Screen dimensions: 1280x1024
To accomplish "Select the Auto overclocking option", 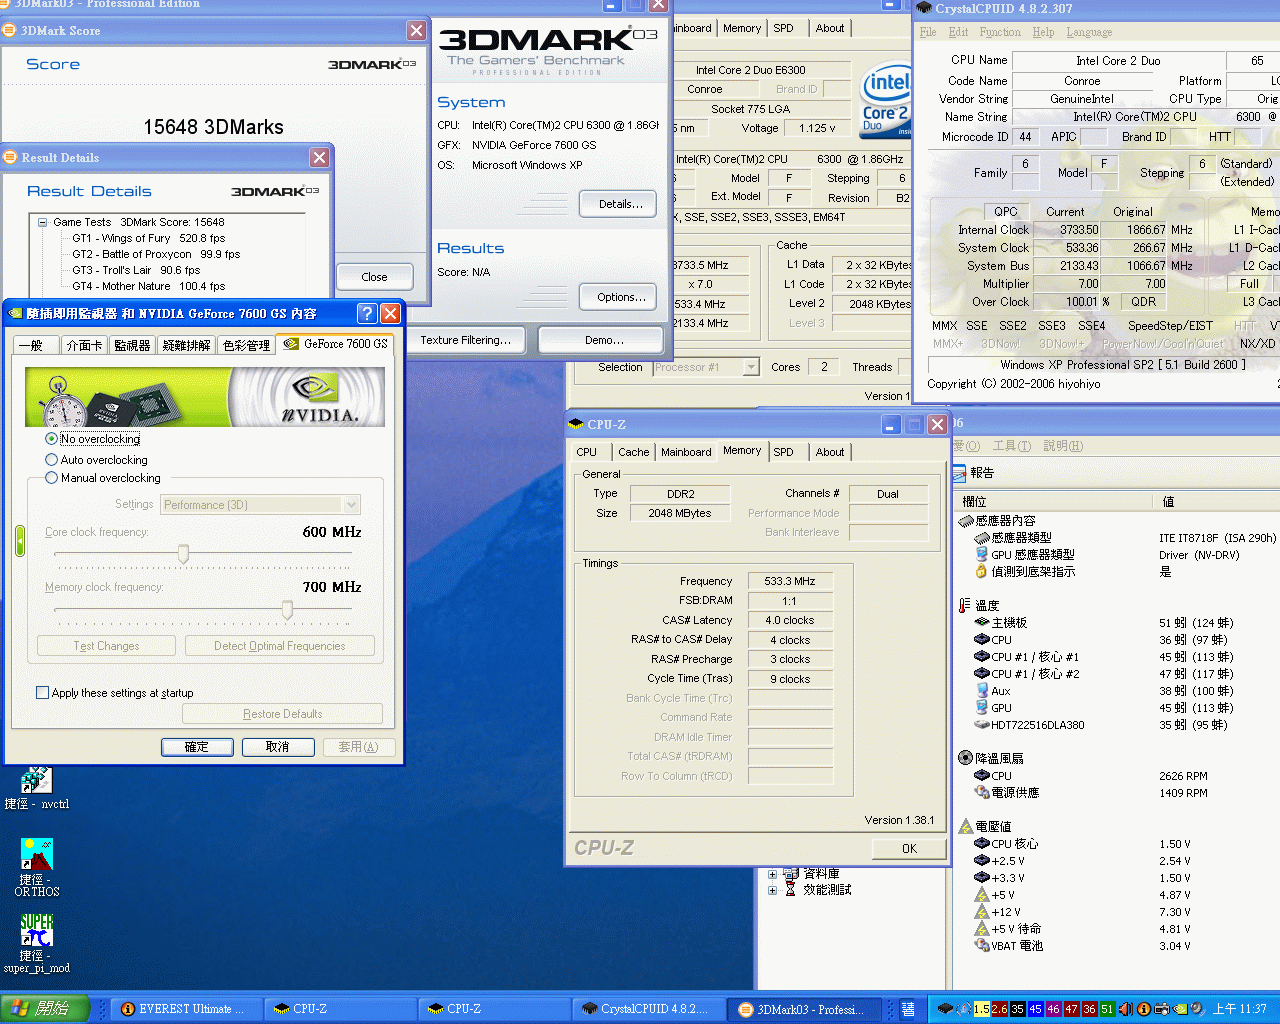I will 52,460.
